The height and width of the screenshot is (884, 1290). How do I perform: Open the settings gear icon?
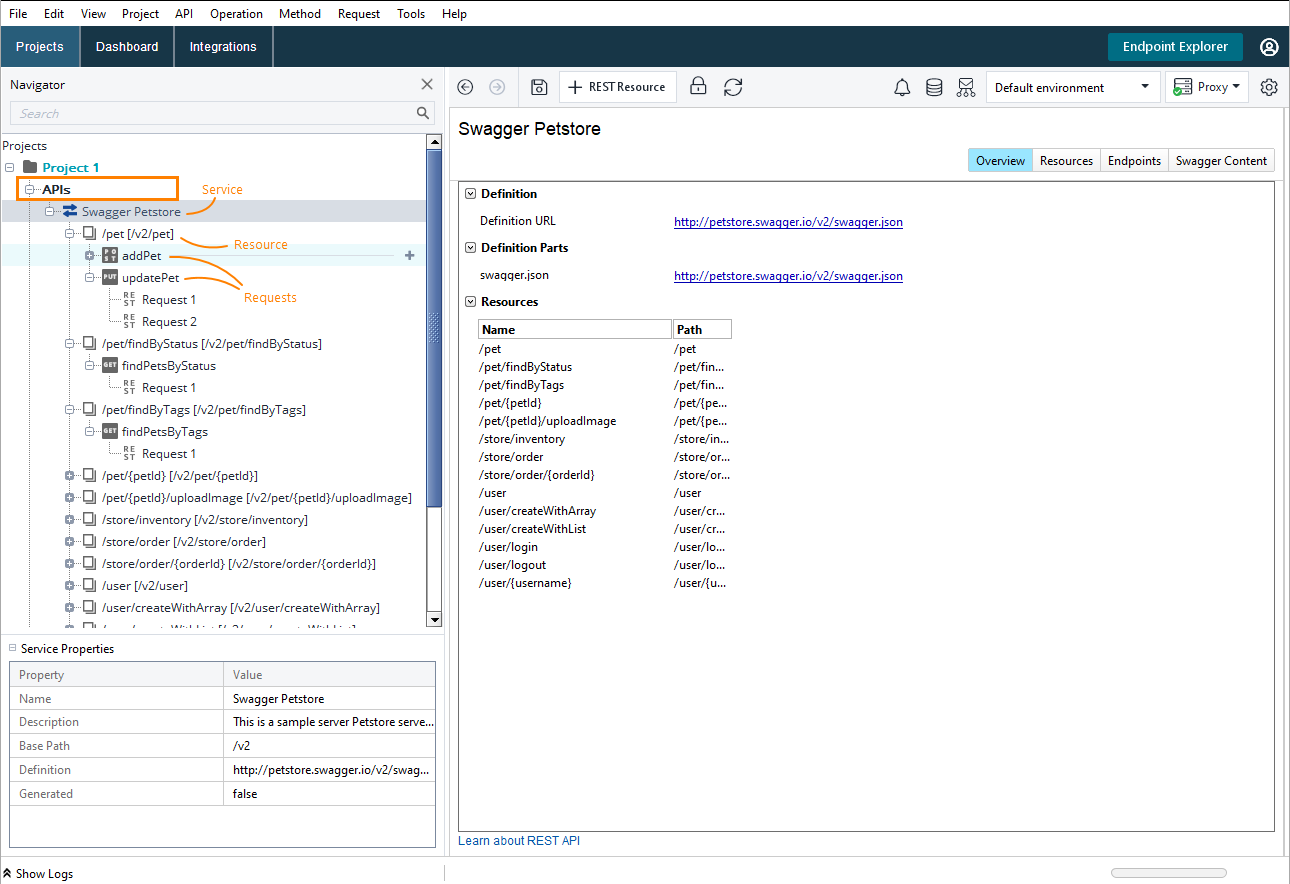1269,87
